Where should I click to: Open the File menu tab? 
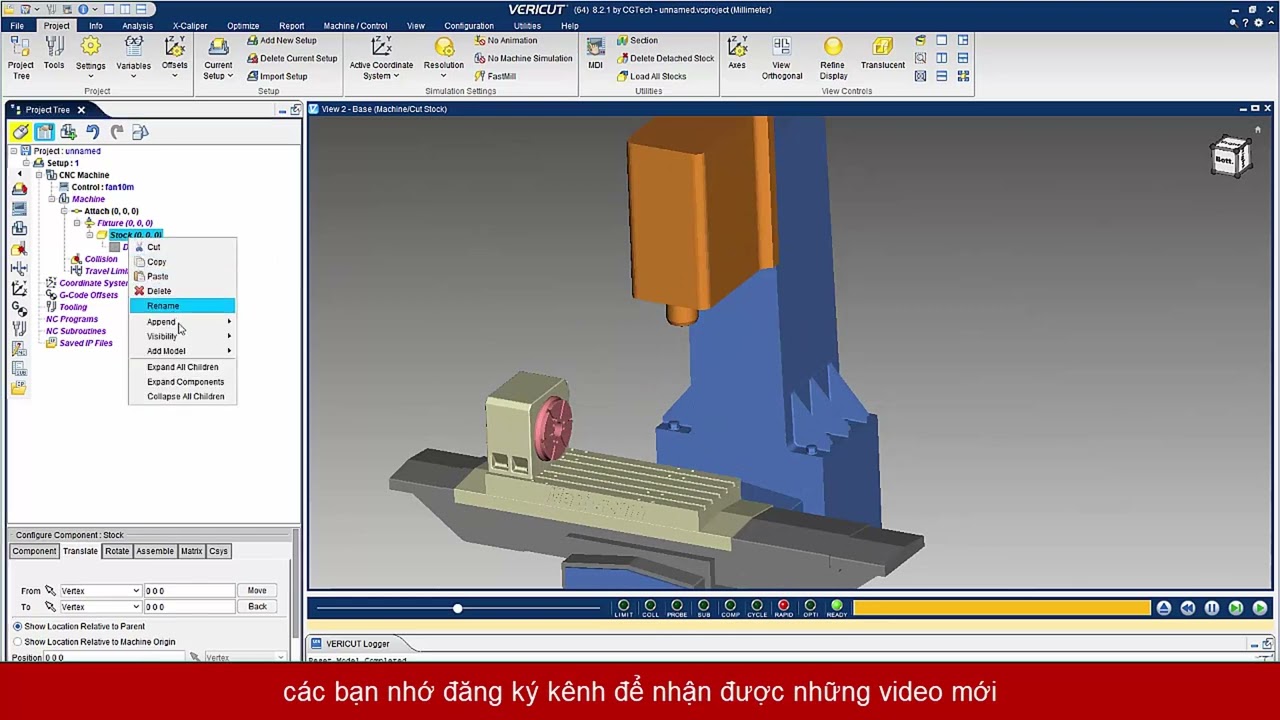(x=17, y=26)
